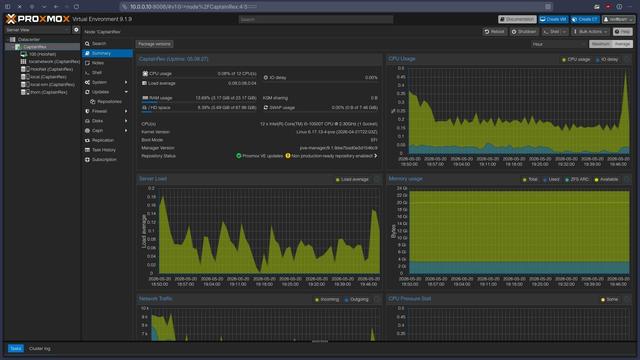Open repository status details arrow
The width and height of the screenshot is (640, 360).
(376, 156)
